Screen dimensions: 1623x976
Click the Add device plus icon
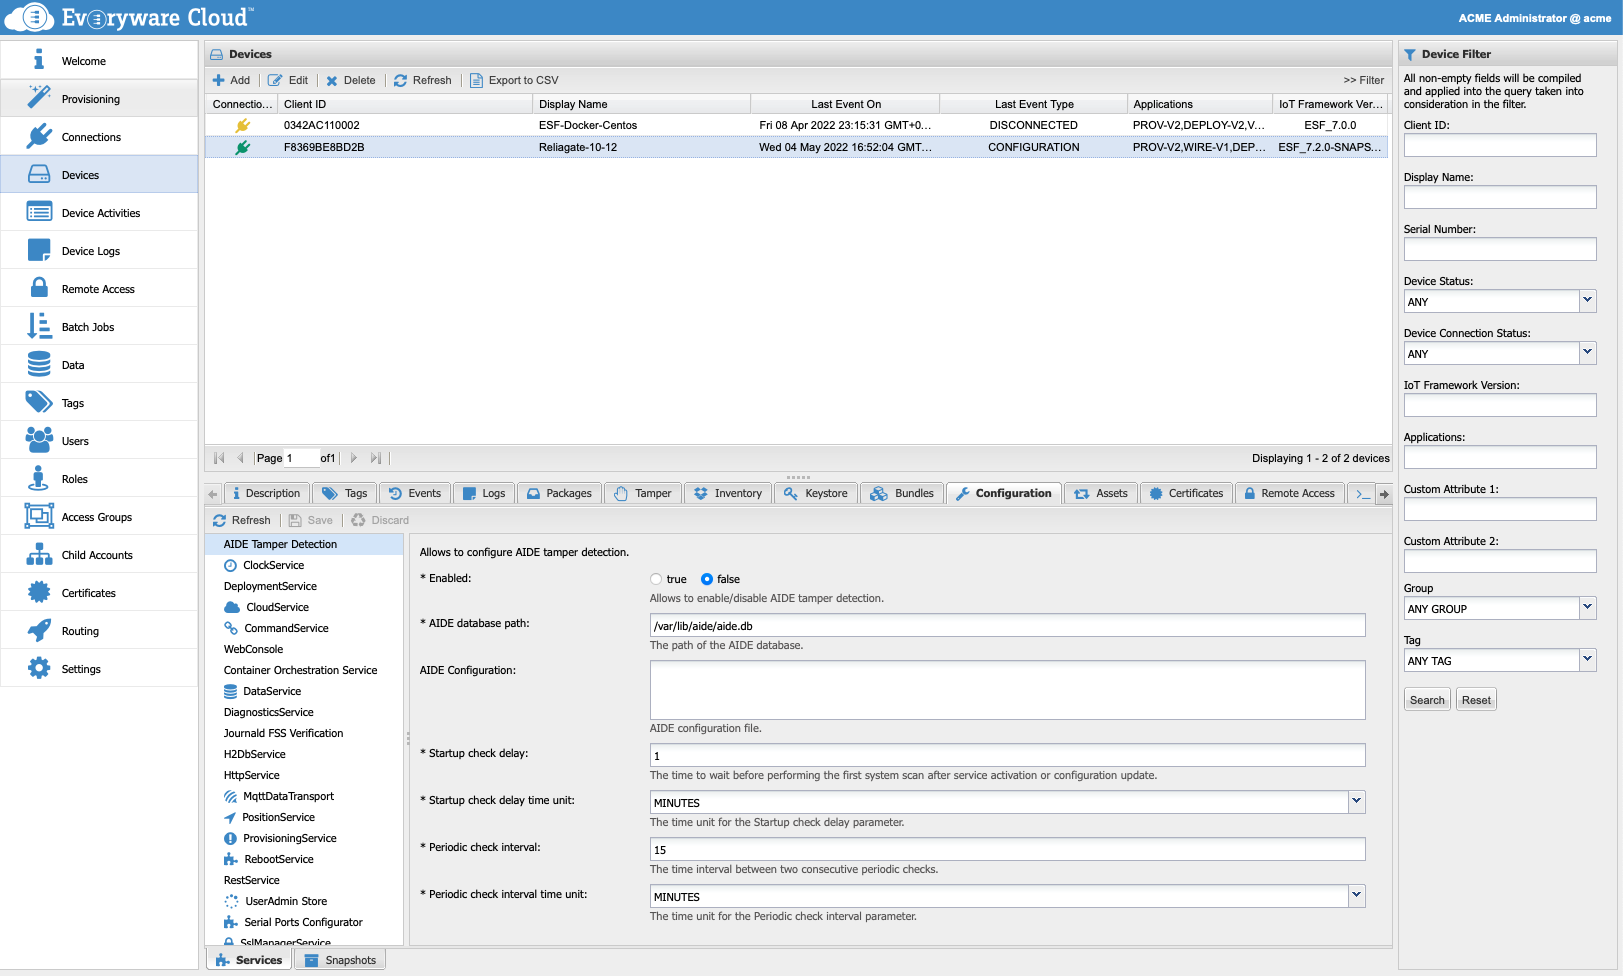coord(218,80)
